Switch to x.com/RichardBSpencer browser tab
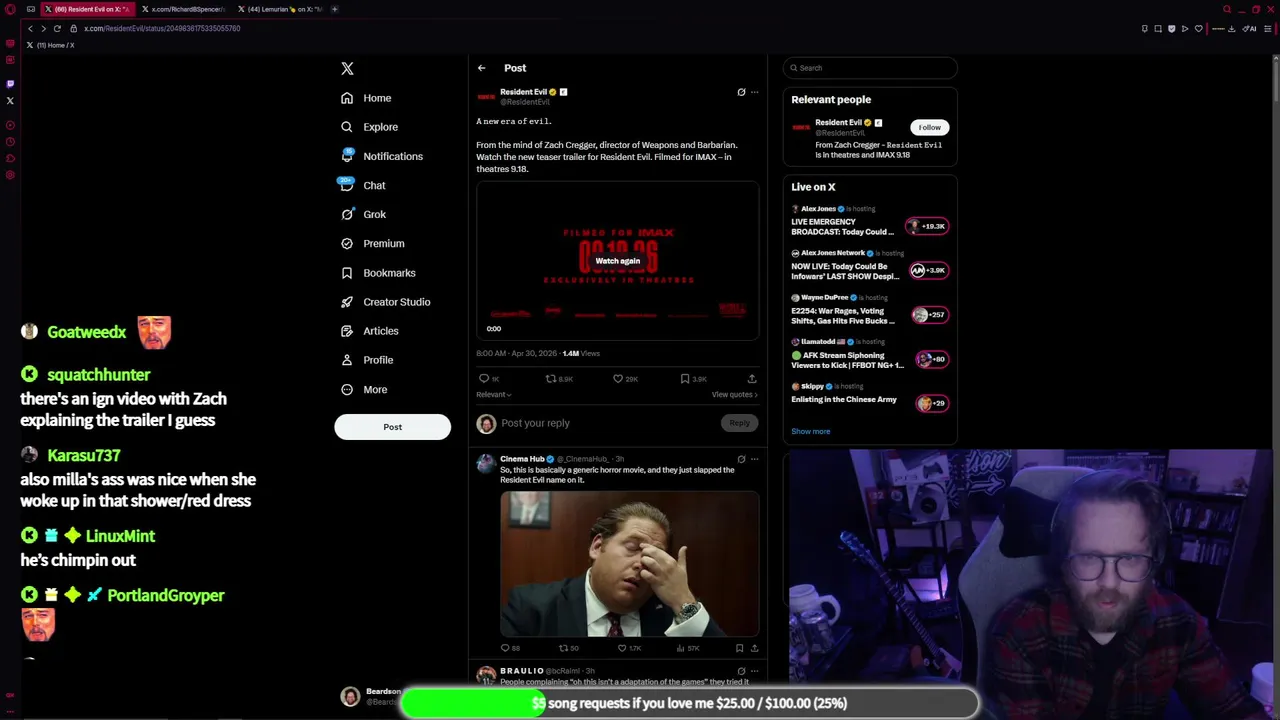The width and height of the screenshot is (1280, 720). click(x=183, y=9)
